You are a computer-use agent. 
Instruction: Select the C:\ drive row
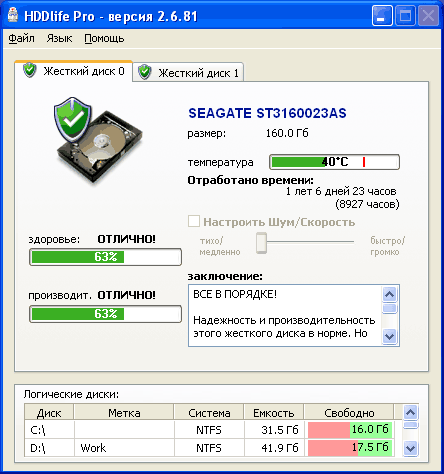click(x=209, y=430)
